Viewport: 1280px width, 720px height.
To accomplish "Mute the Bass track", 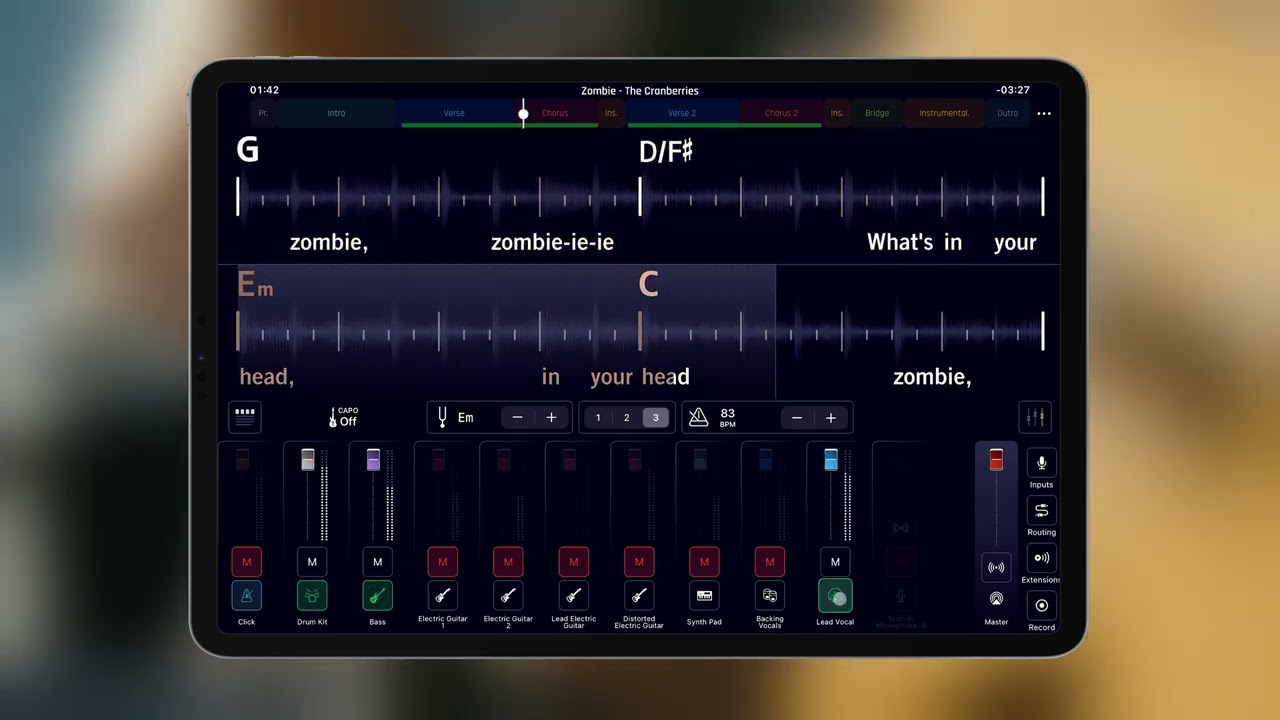I will (377, 562).
